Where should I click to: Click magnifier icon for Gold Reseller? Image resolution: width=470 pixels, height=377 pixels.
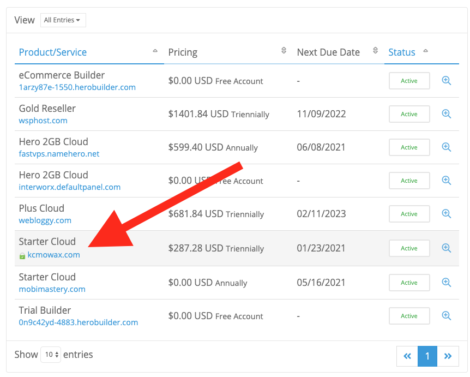click(x=446, y=114)
